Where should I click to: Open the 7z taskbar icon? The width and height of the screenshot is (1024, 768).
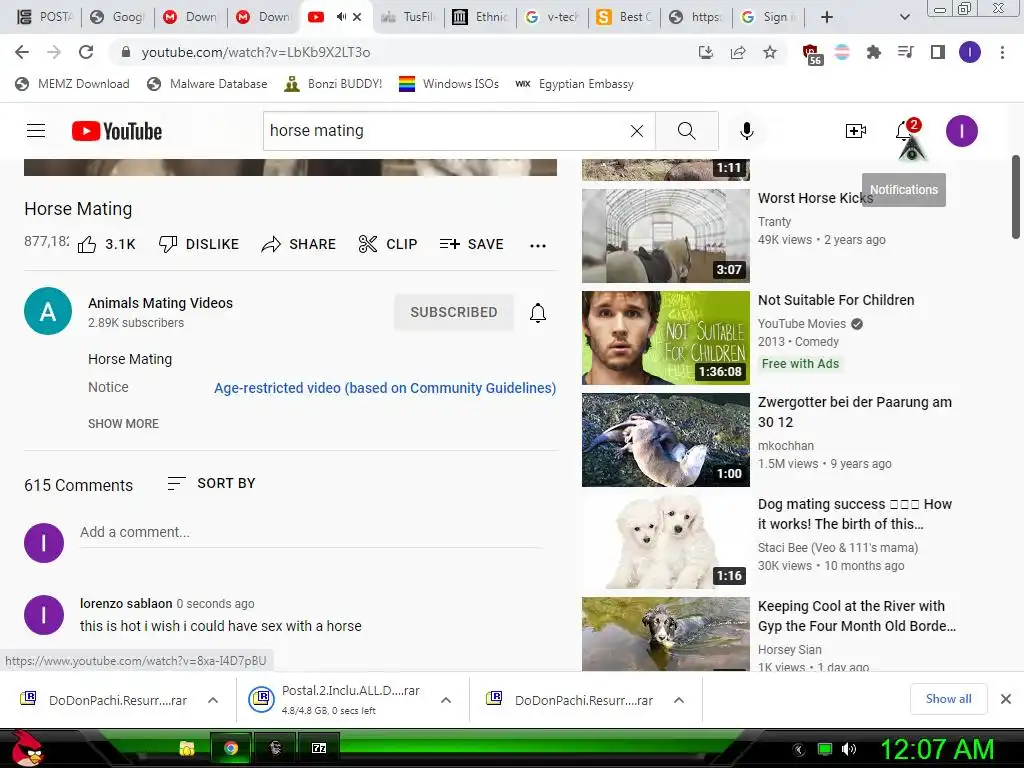[319, 748]
